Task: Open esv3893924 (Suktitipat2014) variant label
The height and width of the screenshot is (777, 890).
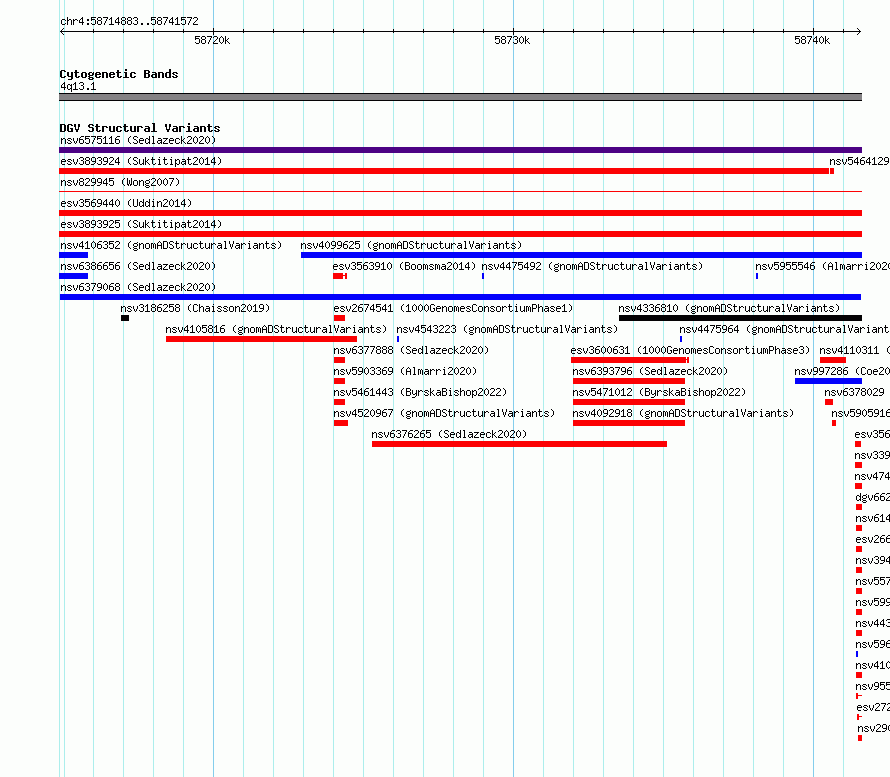Action: [x=141, y=161]
